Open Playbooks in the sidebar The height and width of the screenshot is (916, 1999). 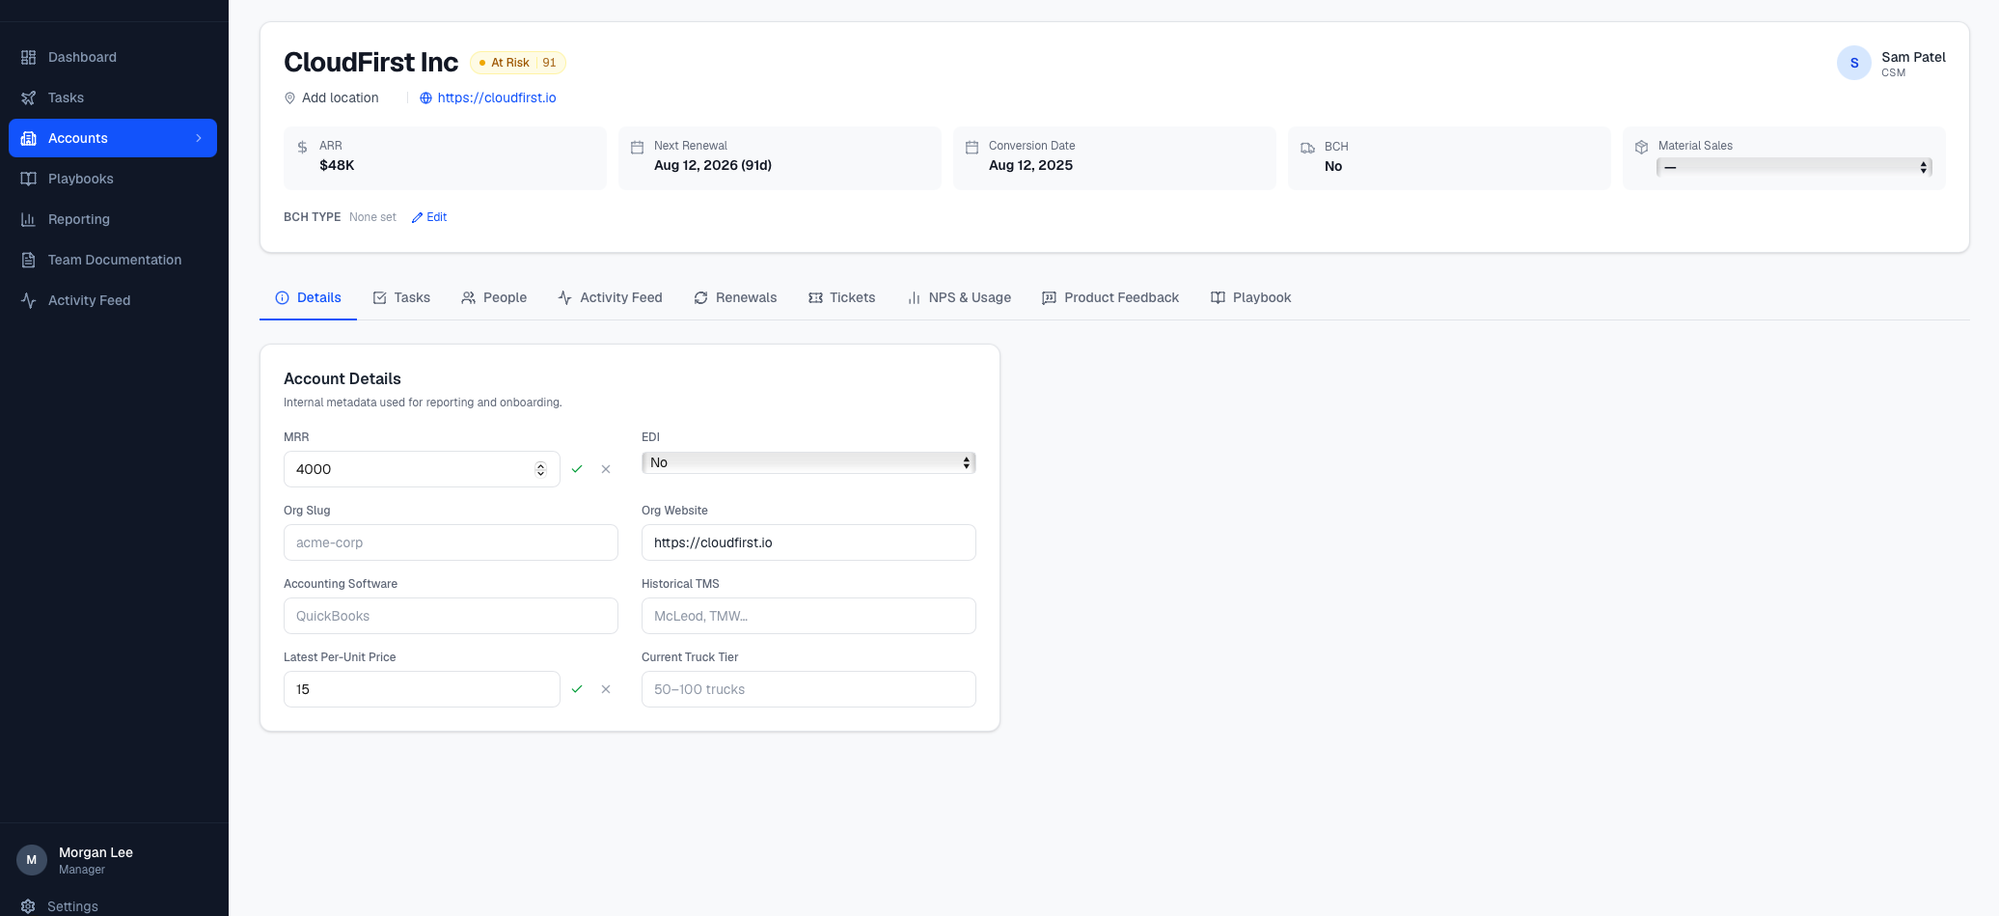pos(113,178)
